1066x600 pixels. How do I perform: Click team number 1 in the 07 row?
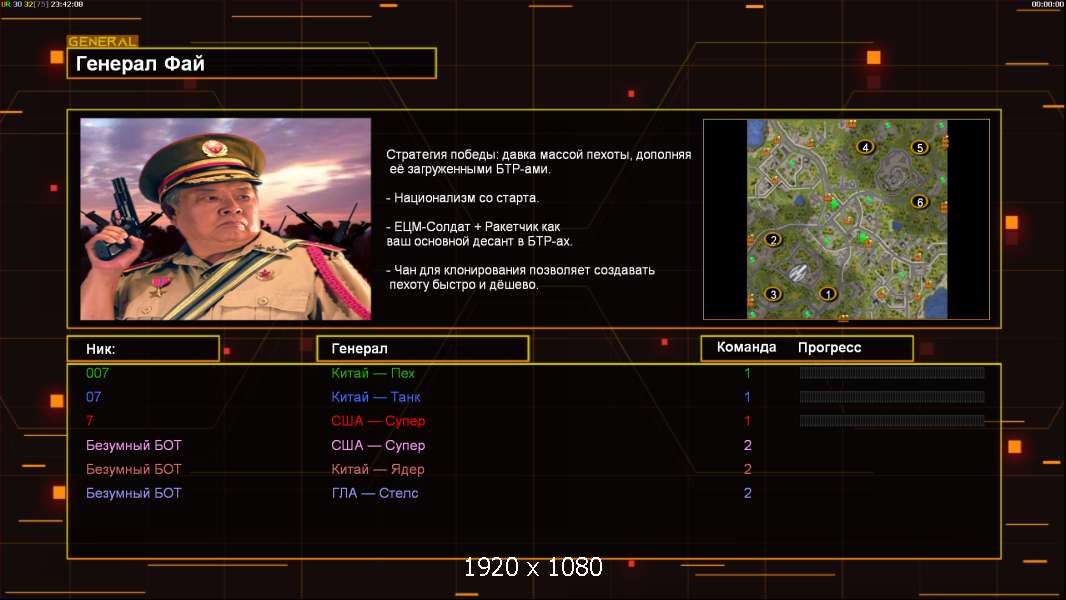click(x=747, y=397)
